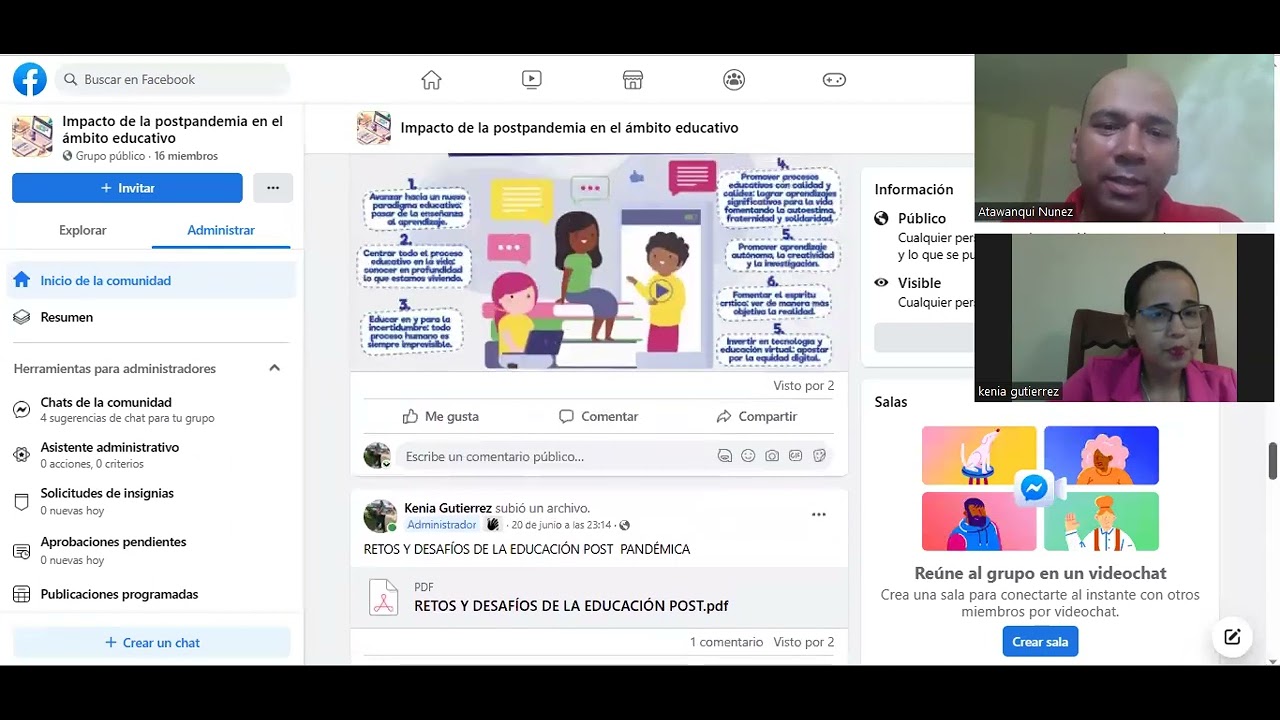Screen dimensions: 1280x720
Task: Collapse Herramientas para administradores section
Action: pyautogui.click(x=274, y=368)
